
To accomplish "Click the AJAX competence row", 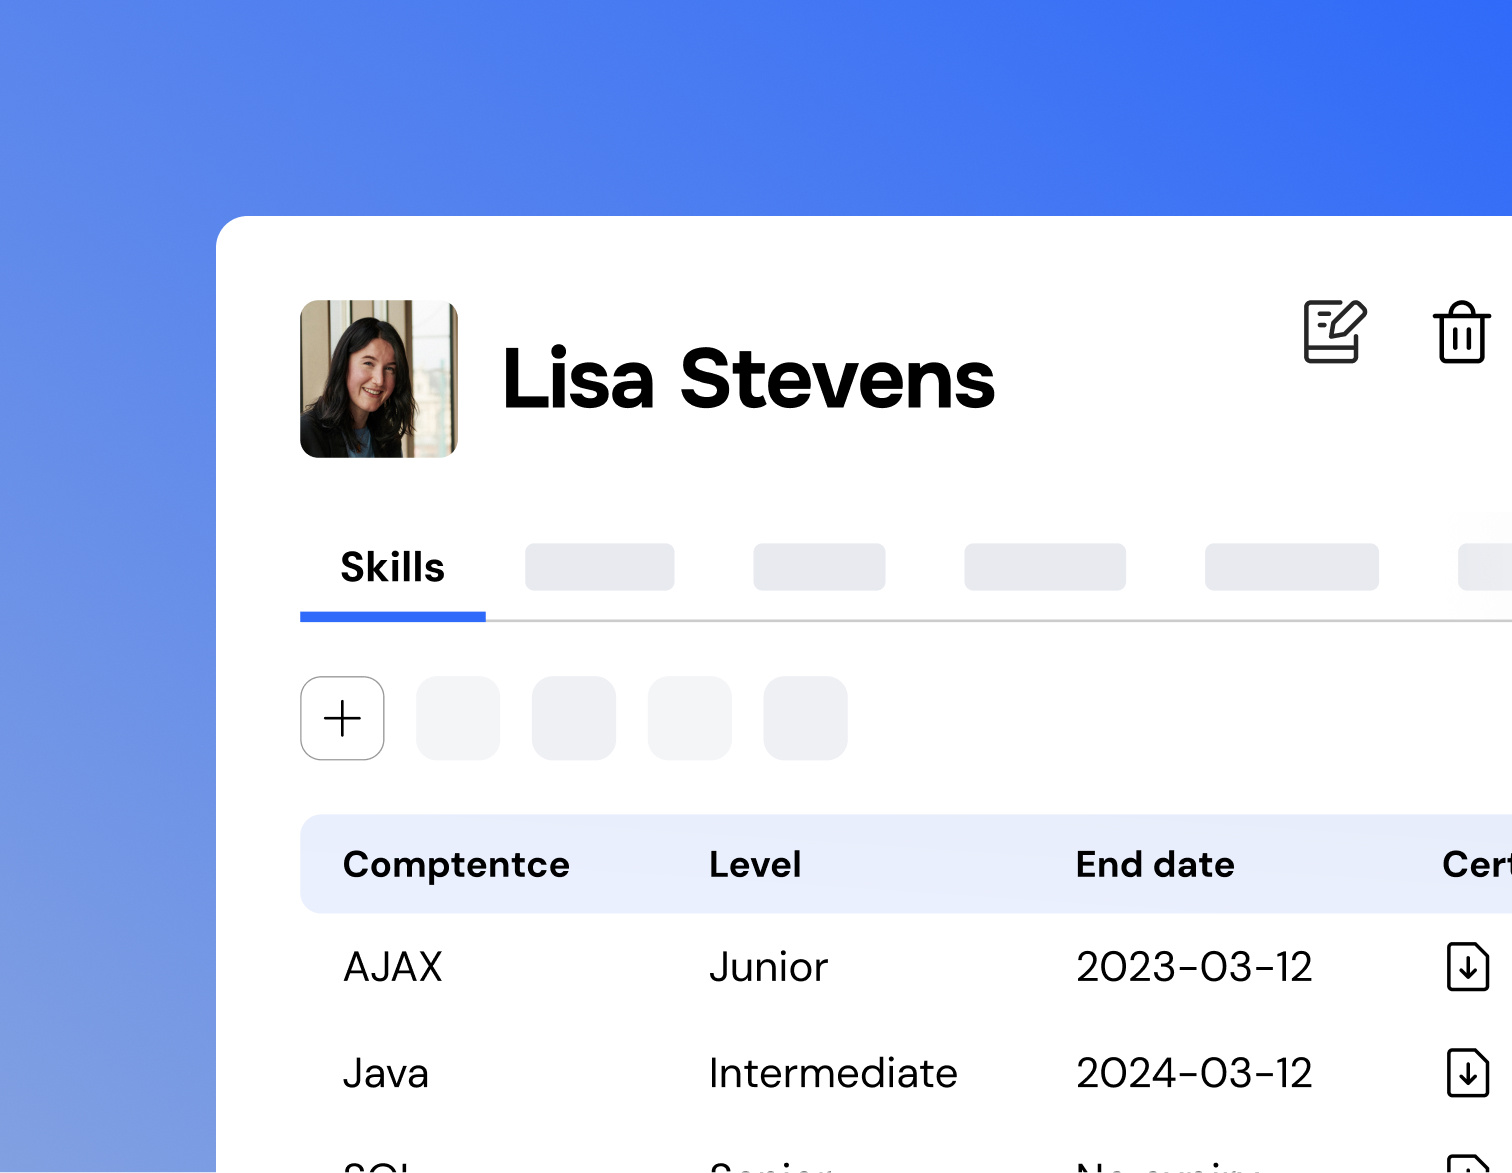I will 393,967.
